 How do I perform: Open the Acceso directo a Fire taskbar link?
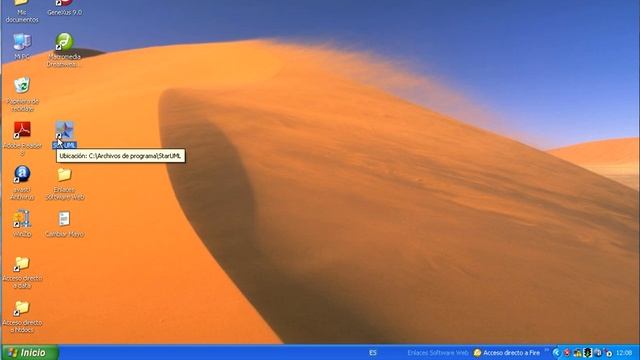507,353
